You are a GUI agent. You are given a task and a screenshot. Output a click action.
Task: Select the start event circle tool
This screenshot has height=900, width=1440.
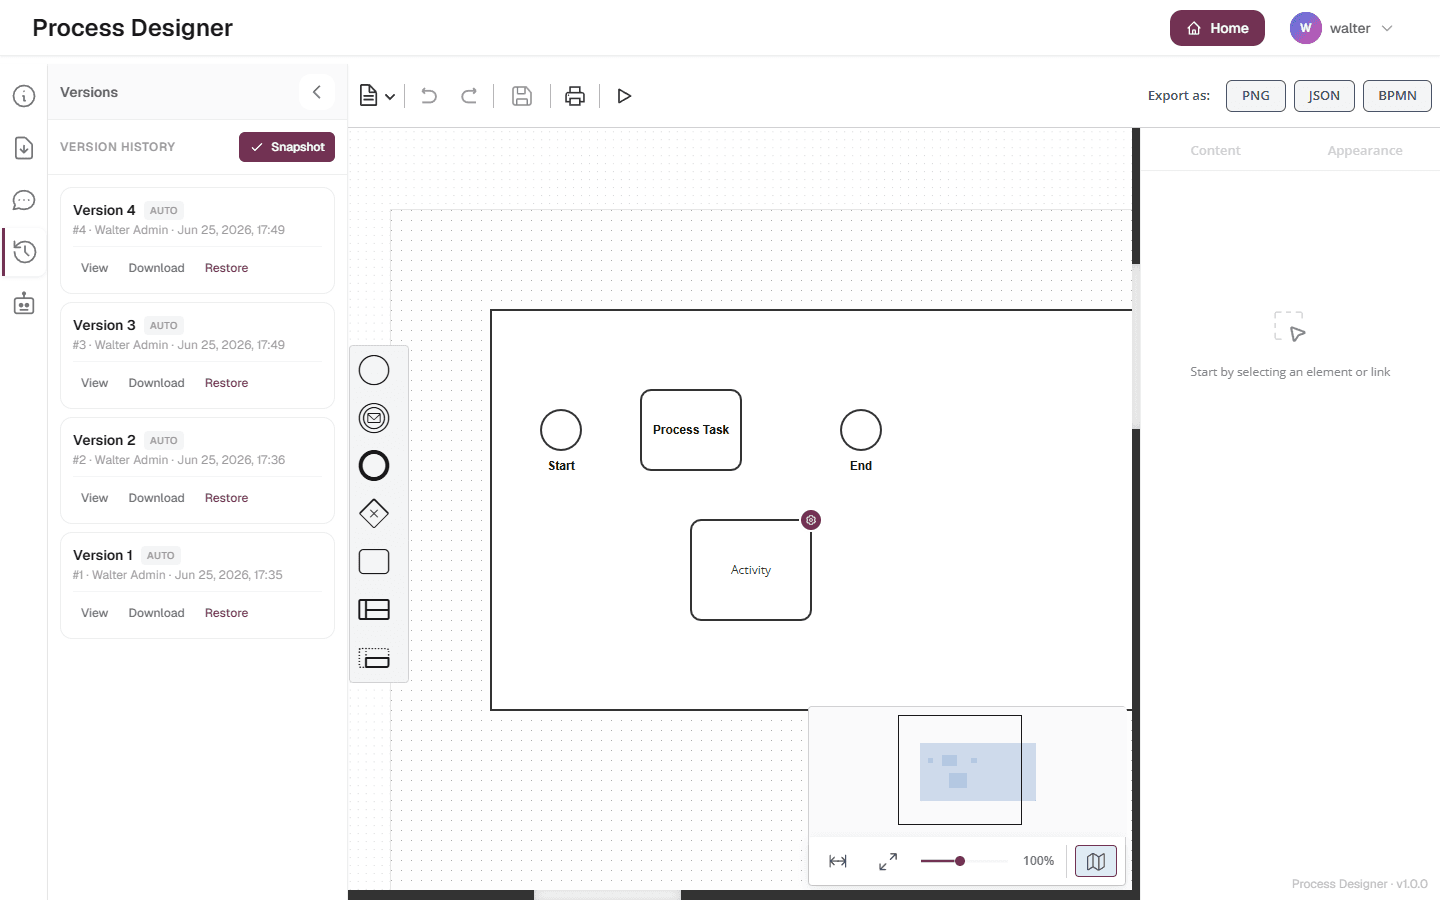pyautogui.click(x=374, y=370)
